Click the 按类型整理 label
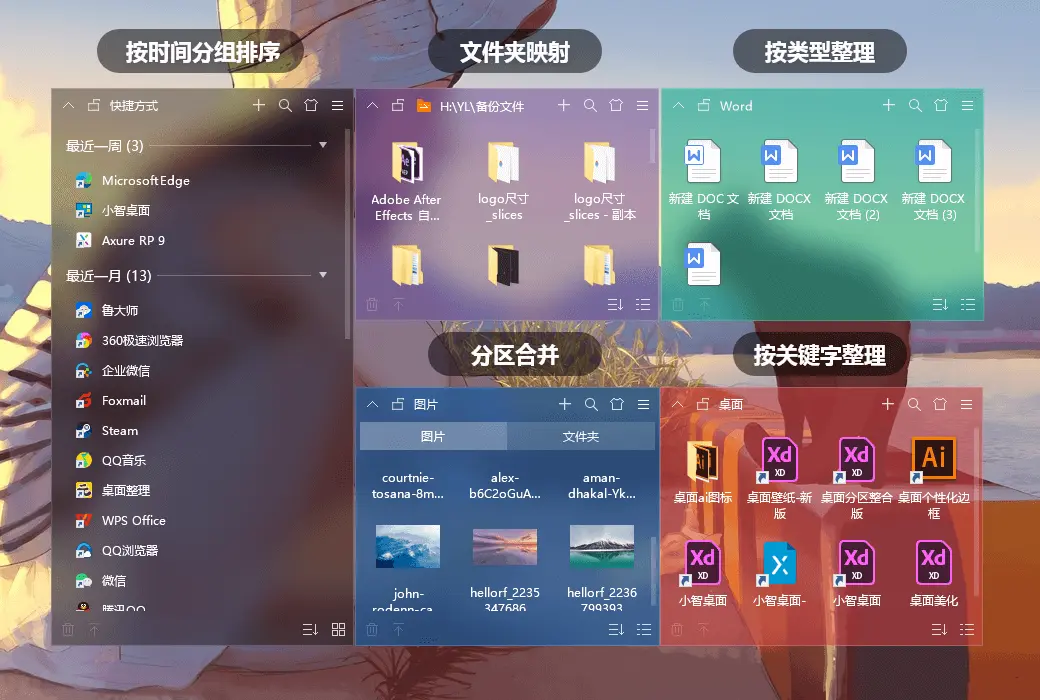 pos(819,50)
